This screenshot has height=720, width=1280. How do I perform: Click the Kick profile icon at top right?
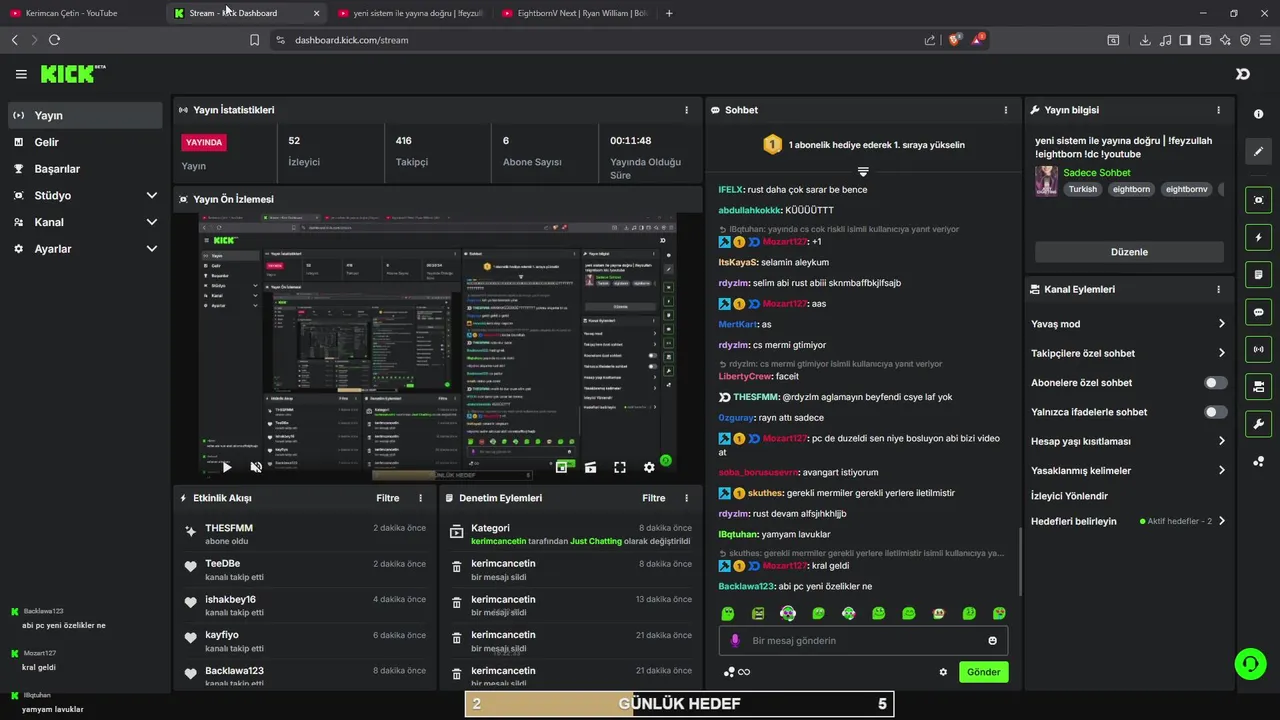(x=1243, y=74)
